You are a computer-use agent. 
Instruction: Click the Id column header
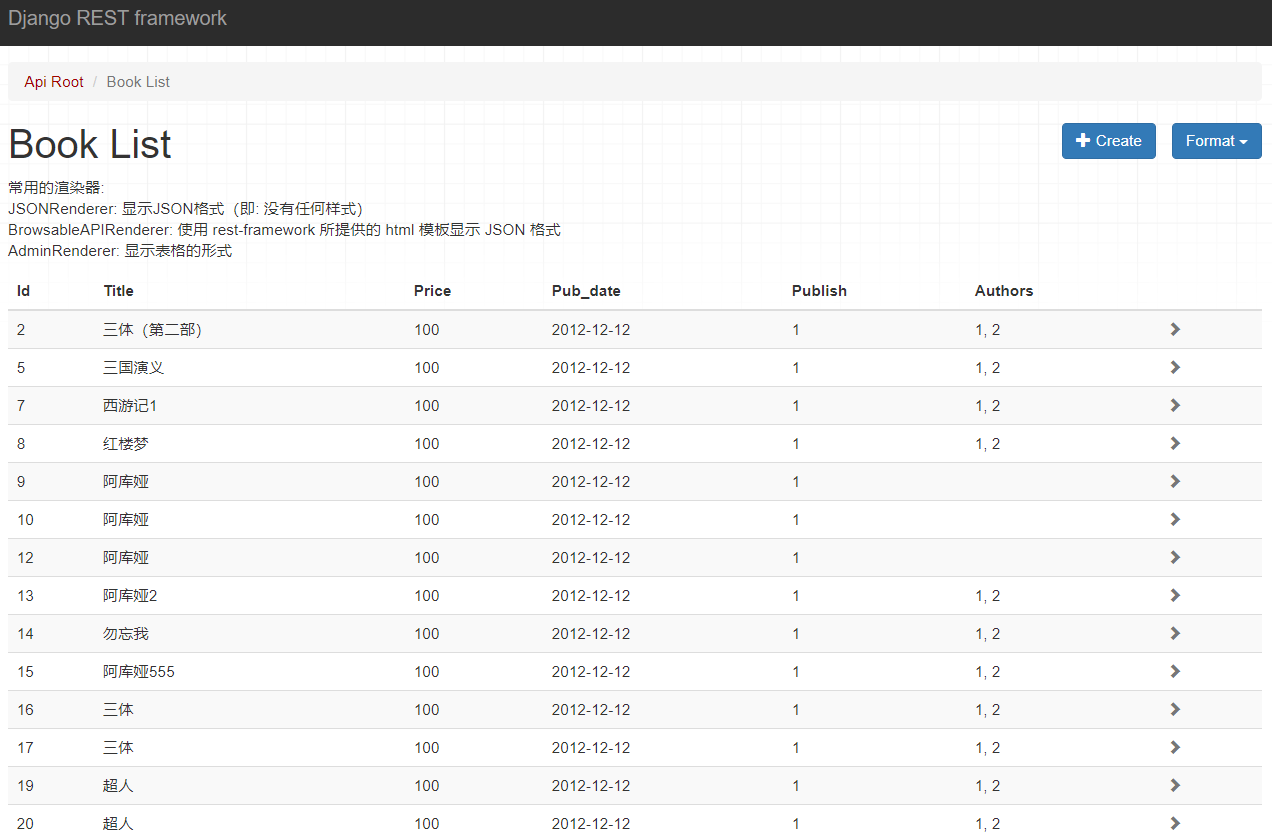(x=23, y=291)
